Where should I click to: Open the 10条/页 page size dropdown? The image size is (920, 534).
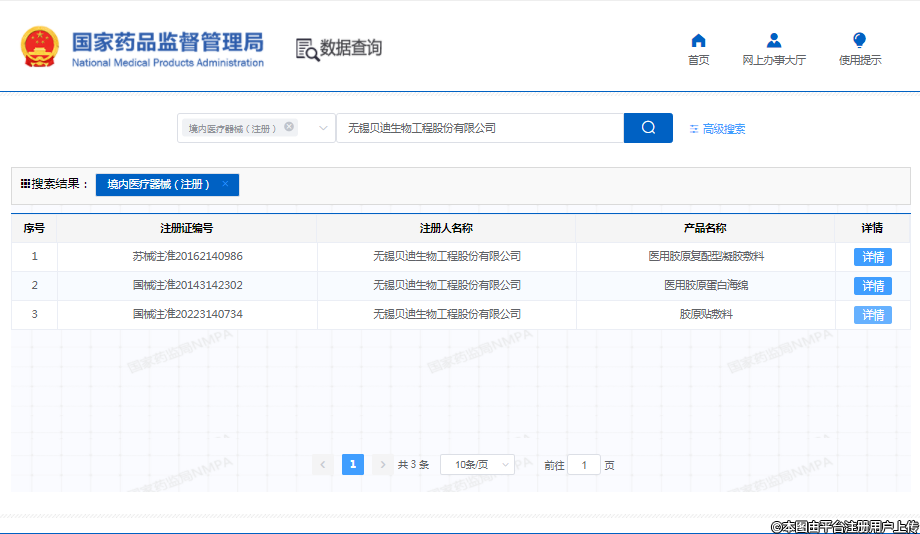[x=477, y=465]
